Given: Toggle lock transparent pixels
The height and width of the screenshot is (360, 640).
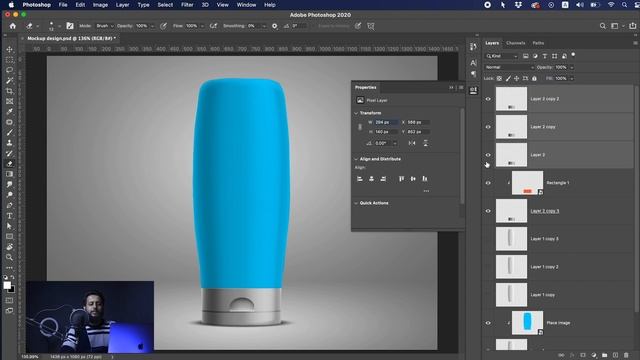Looking at the screenshot, I should click(x=499, y=78).
